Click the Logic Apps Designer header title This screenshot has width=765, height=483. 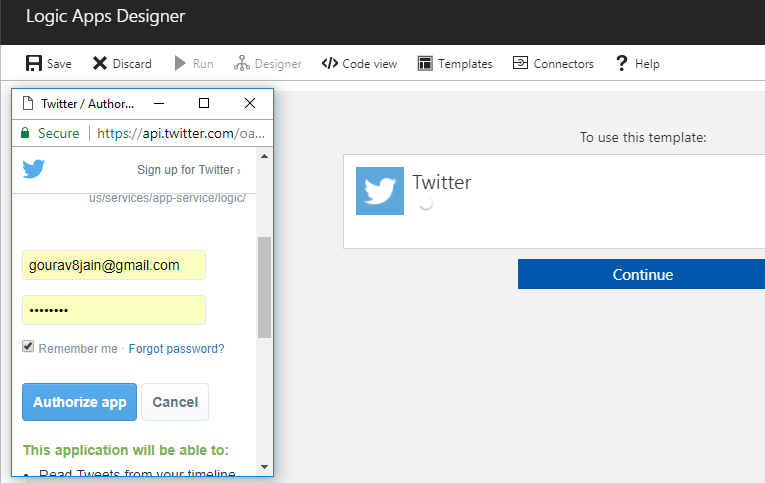[106, 16]
